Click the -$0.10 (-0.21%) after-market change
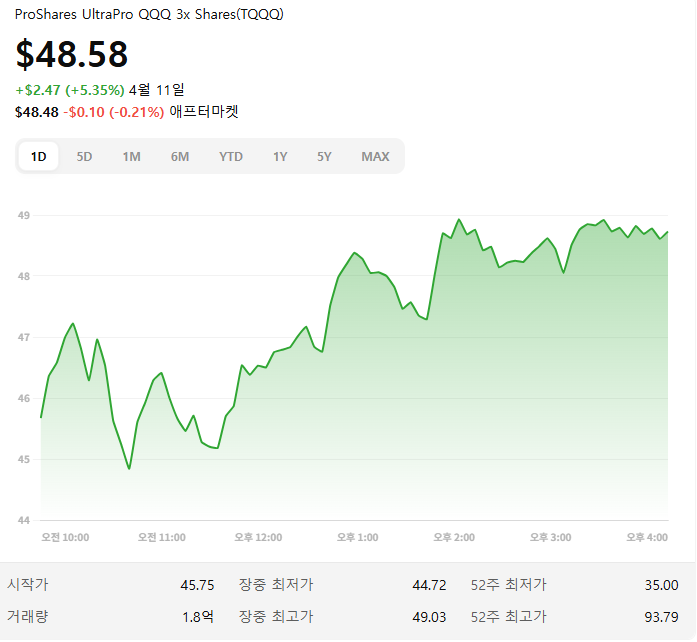 pos(114,112)
